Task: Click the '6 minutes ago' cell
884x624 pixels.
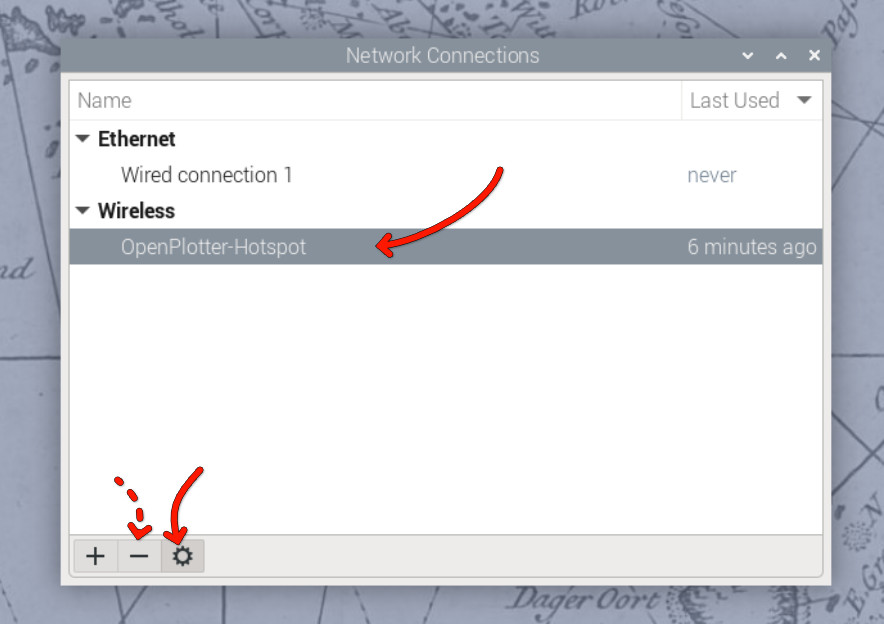Action: (x=752, y=247)
